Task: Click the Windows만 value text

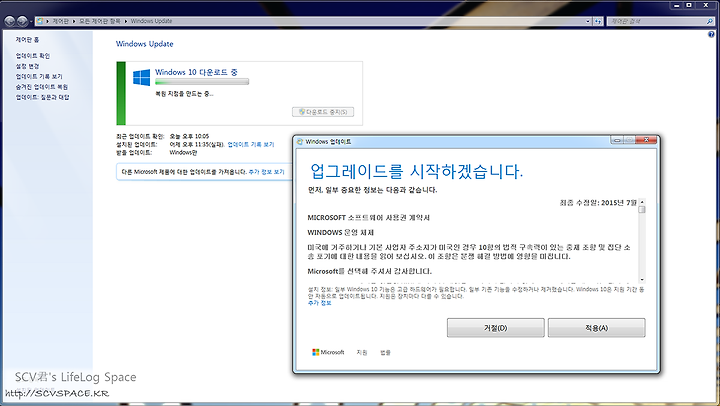Action: coord(183,152)
